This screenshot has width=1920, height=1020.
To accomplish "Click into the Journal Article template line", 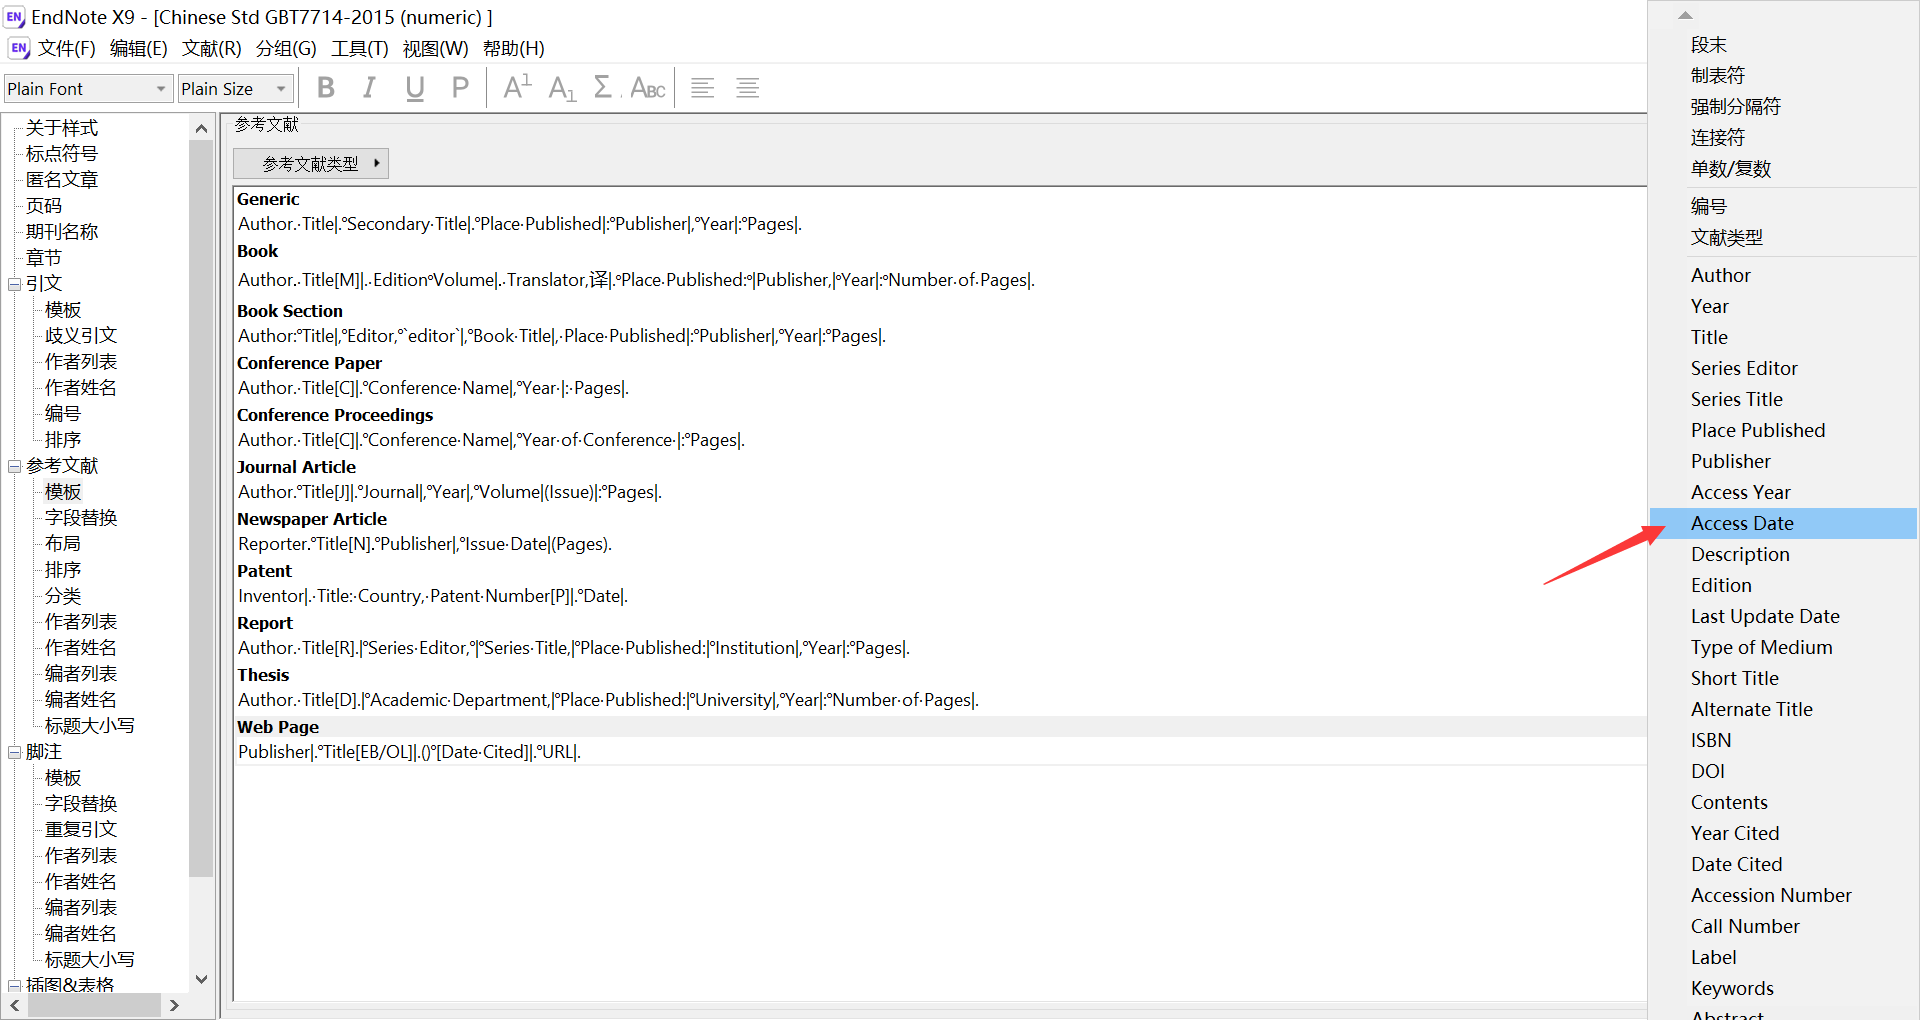I will pyautogui.click(x=450, y=492).
